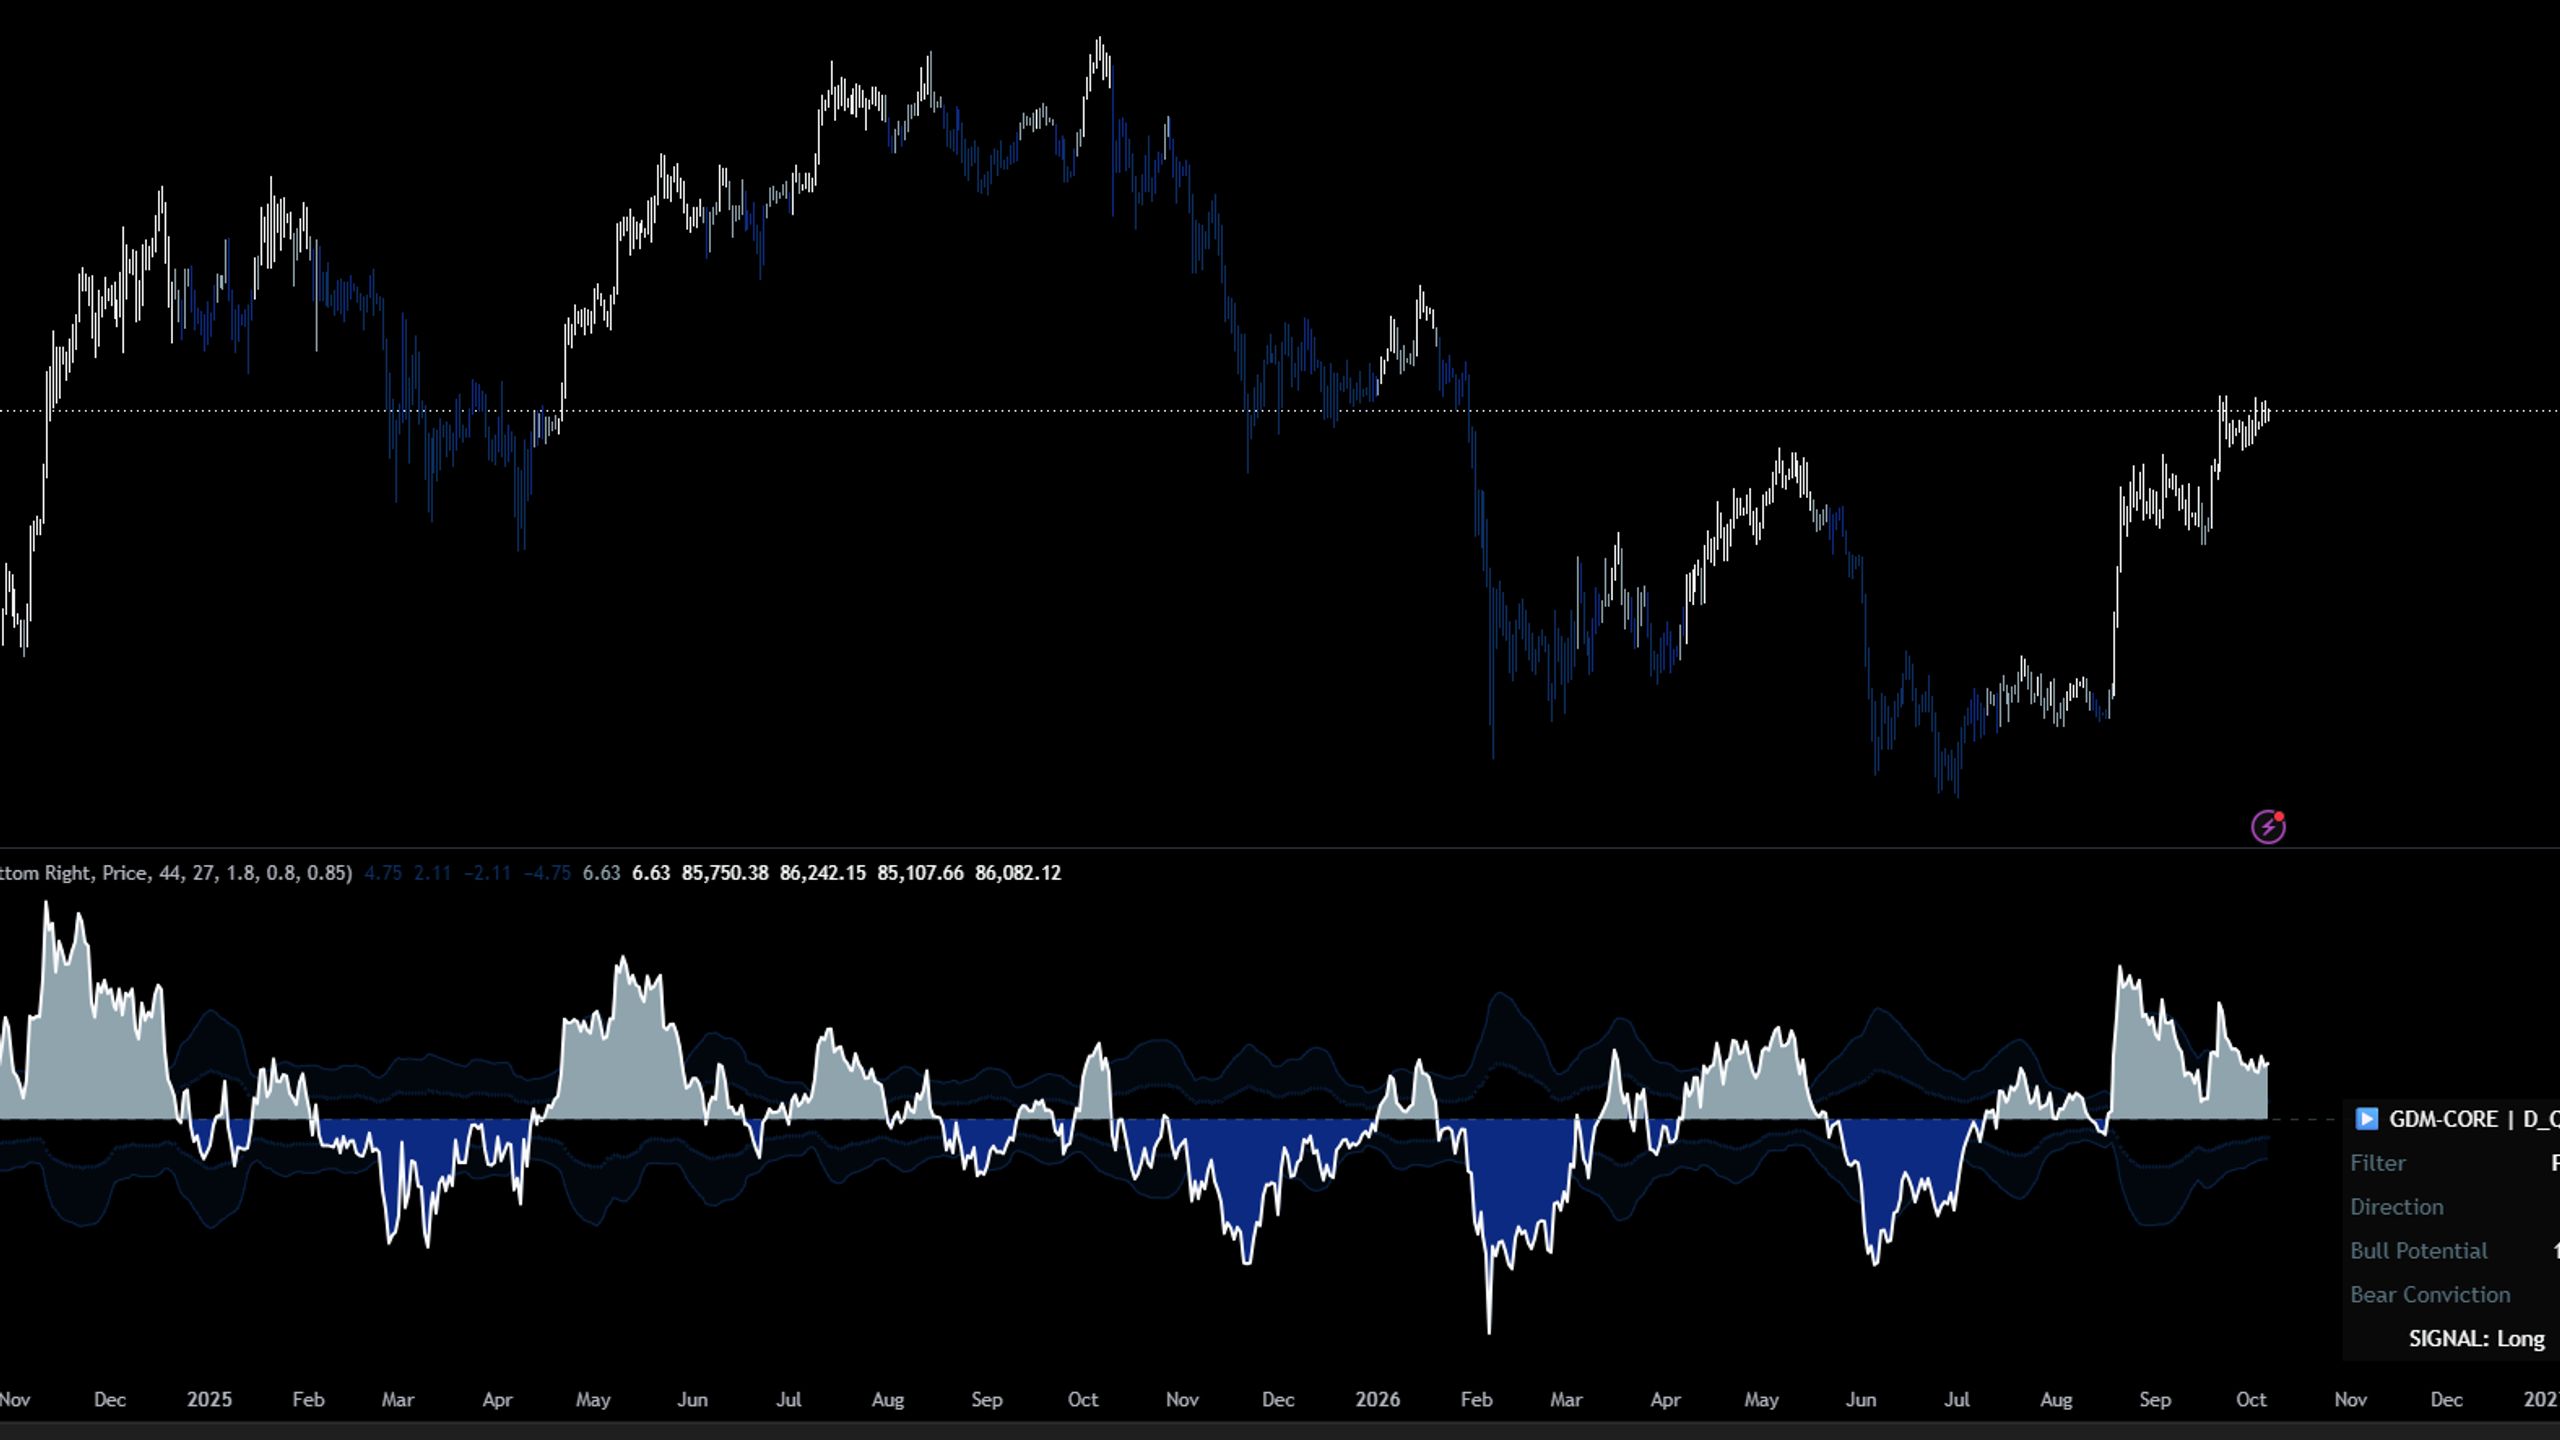
Task: Click the pane divider above the indicator
Action: tap(1280, 848)
